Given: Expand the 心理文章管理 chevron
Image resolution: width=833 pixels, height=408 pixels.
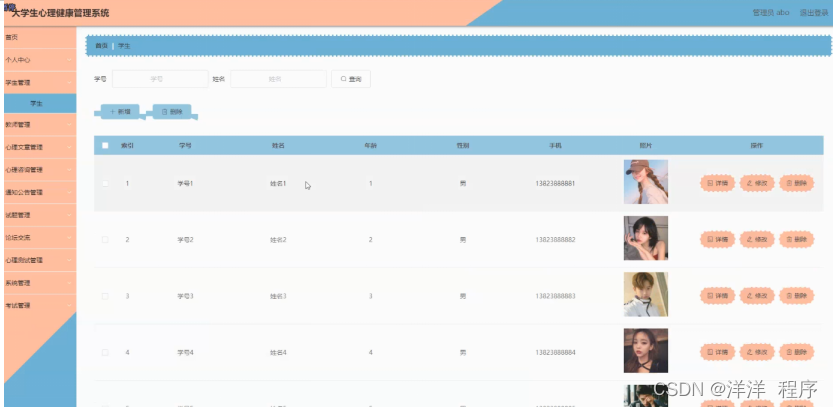Looking at the screenshot, I should point(69,147).
